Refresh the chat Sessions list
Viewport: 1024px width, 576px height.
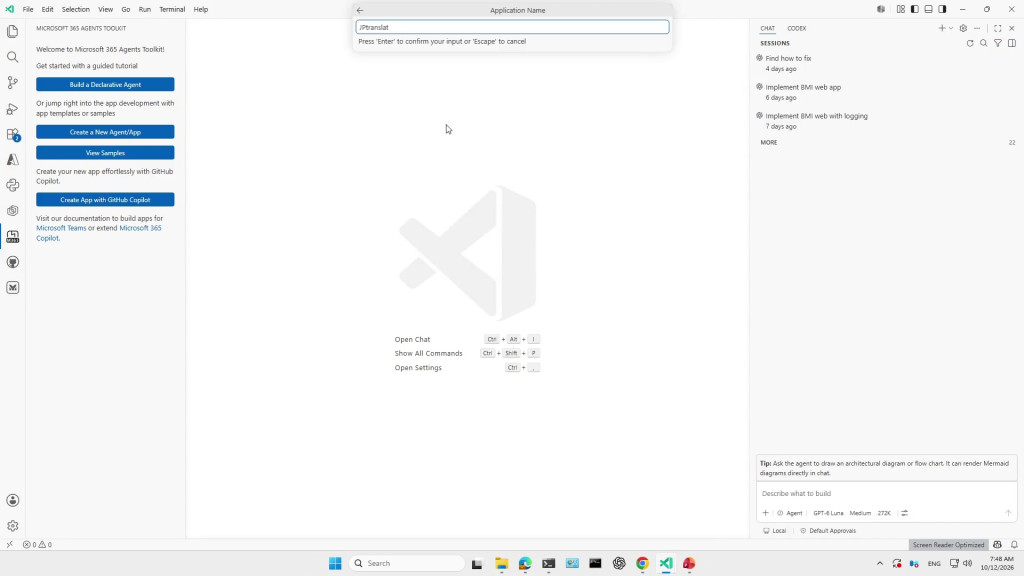[970, 43]
